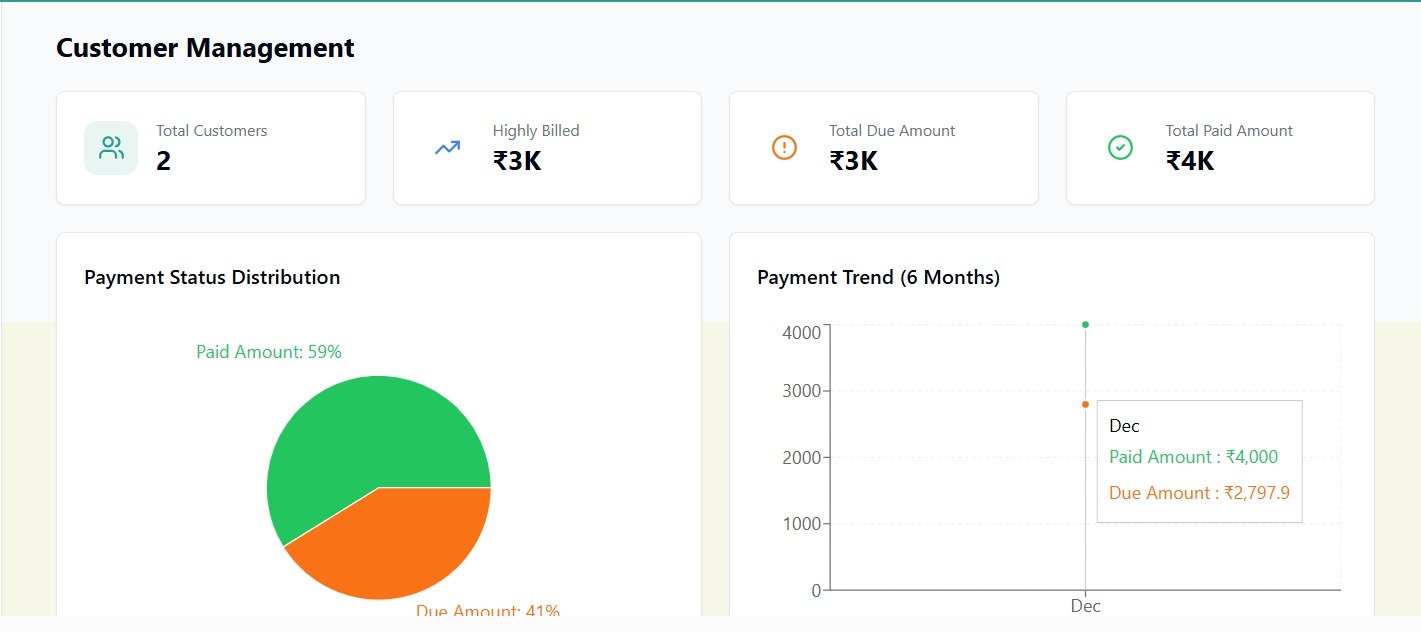Click the Total Customers people icon
This screenshot has width=1421, height=632.
[x=111, y=148]
